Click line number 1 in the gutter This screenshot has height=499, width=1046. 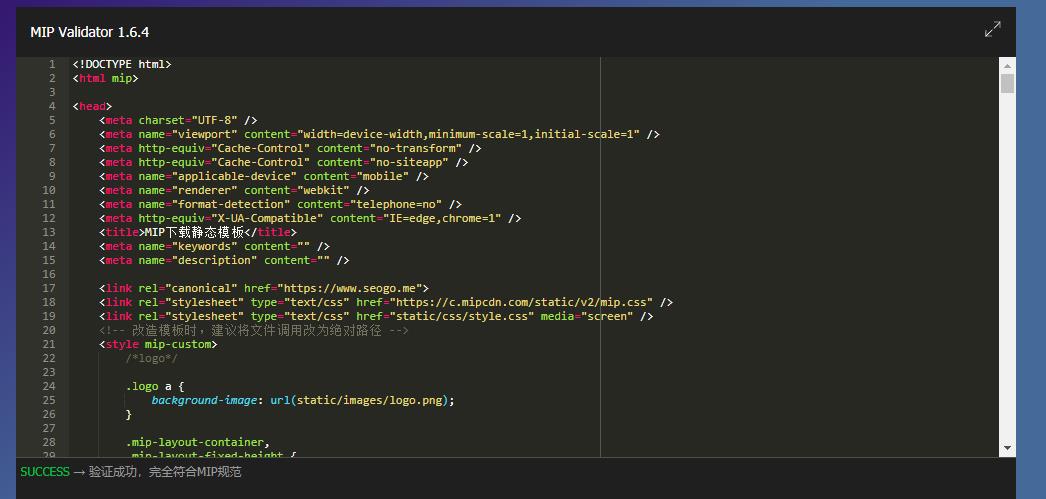52,64
